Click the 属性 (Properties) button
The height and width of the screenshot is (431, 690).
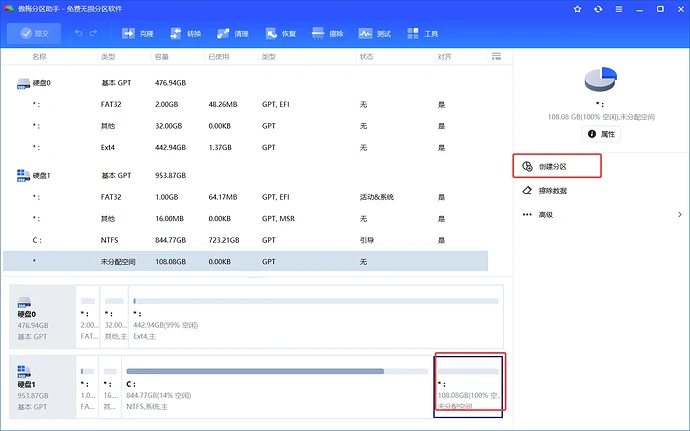(600, 133)
